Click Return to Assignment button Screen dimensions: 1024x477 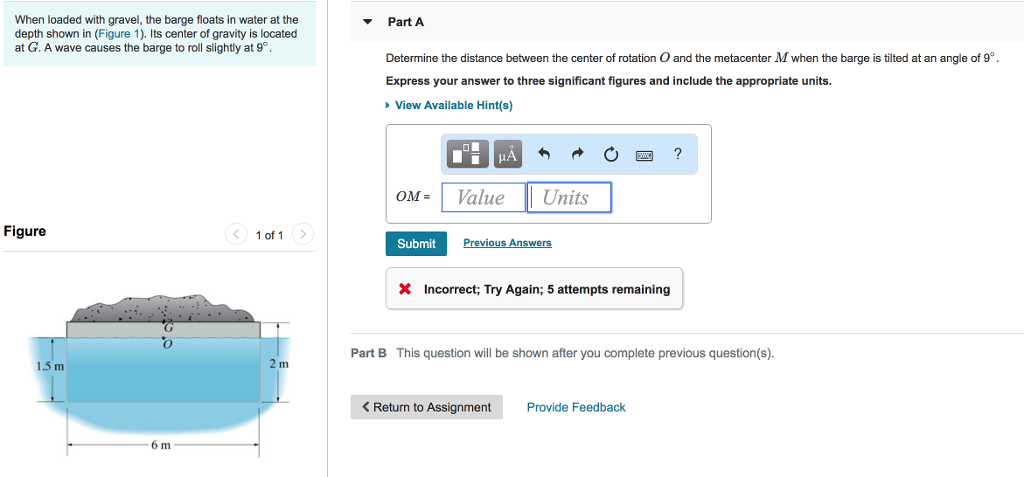point(426,407)
